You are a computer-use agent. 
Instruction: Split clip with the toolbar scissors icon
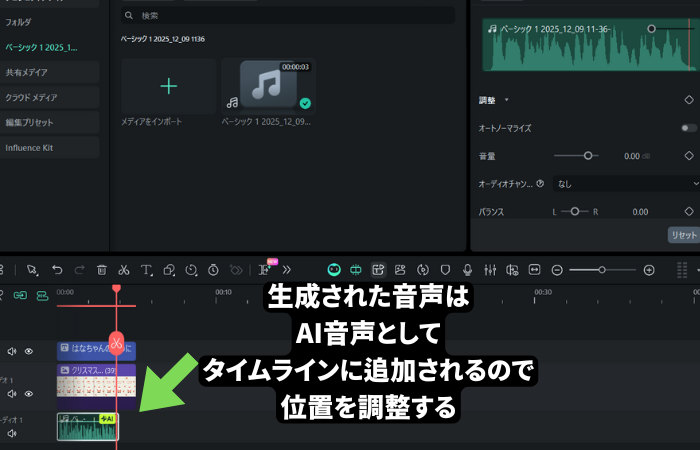coord(124,270)
